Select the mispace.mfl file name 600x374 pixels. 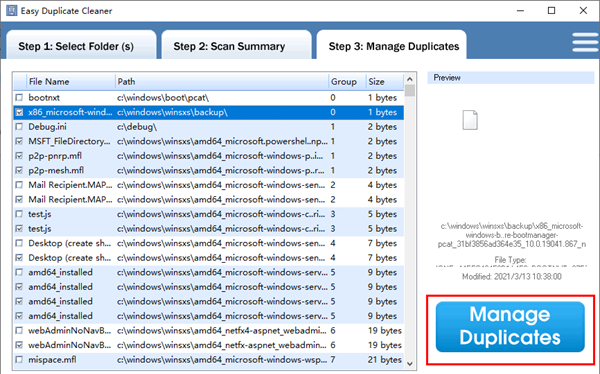(x=52, y=359)
